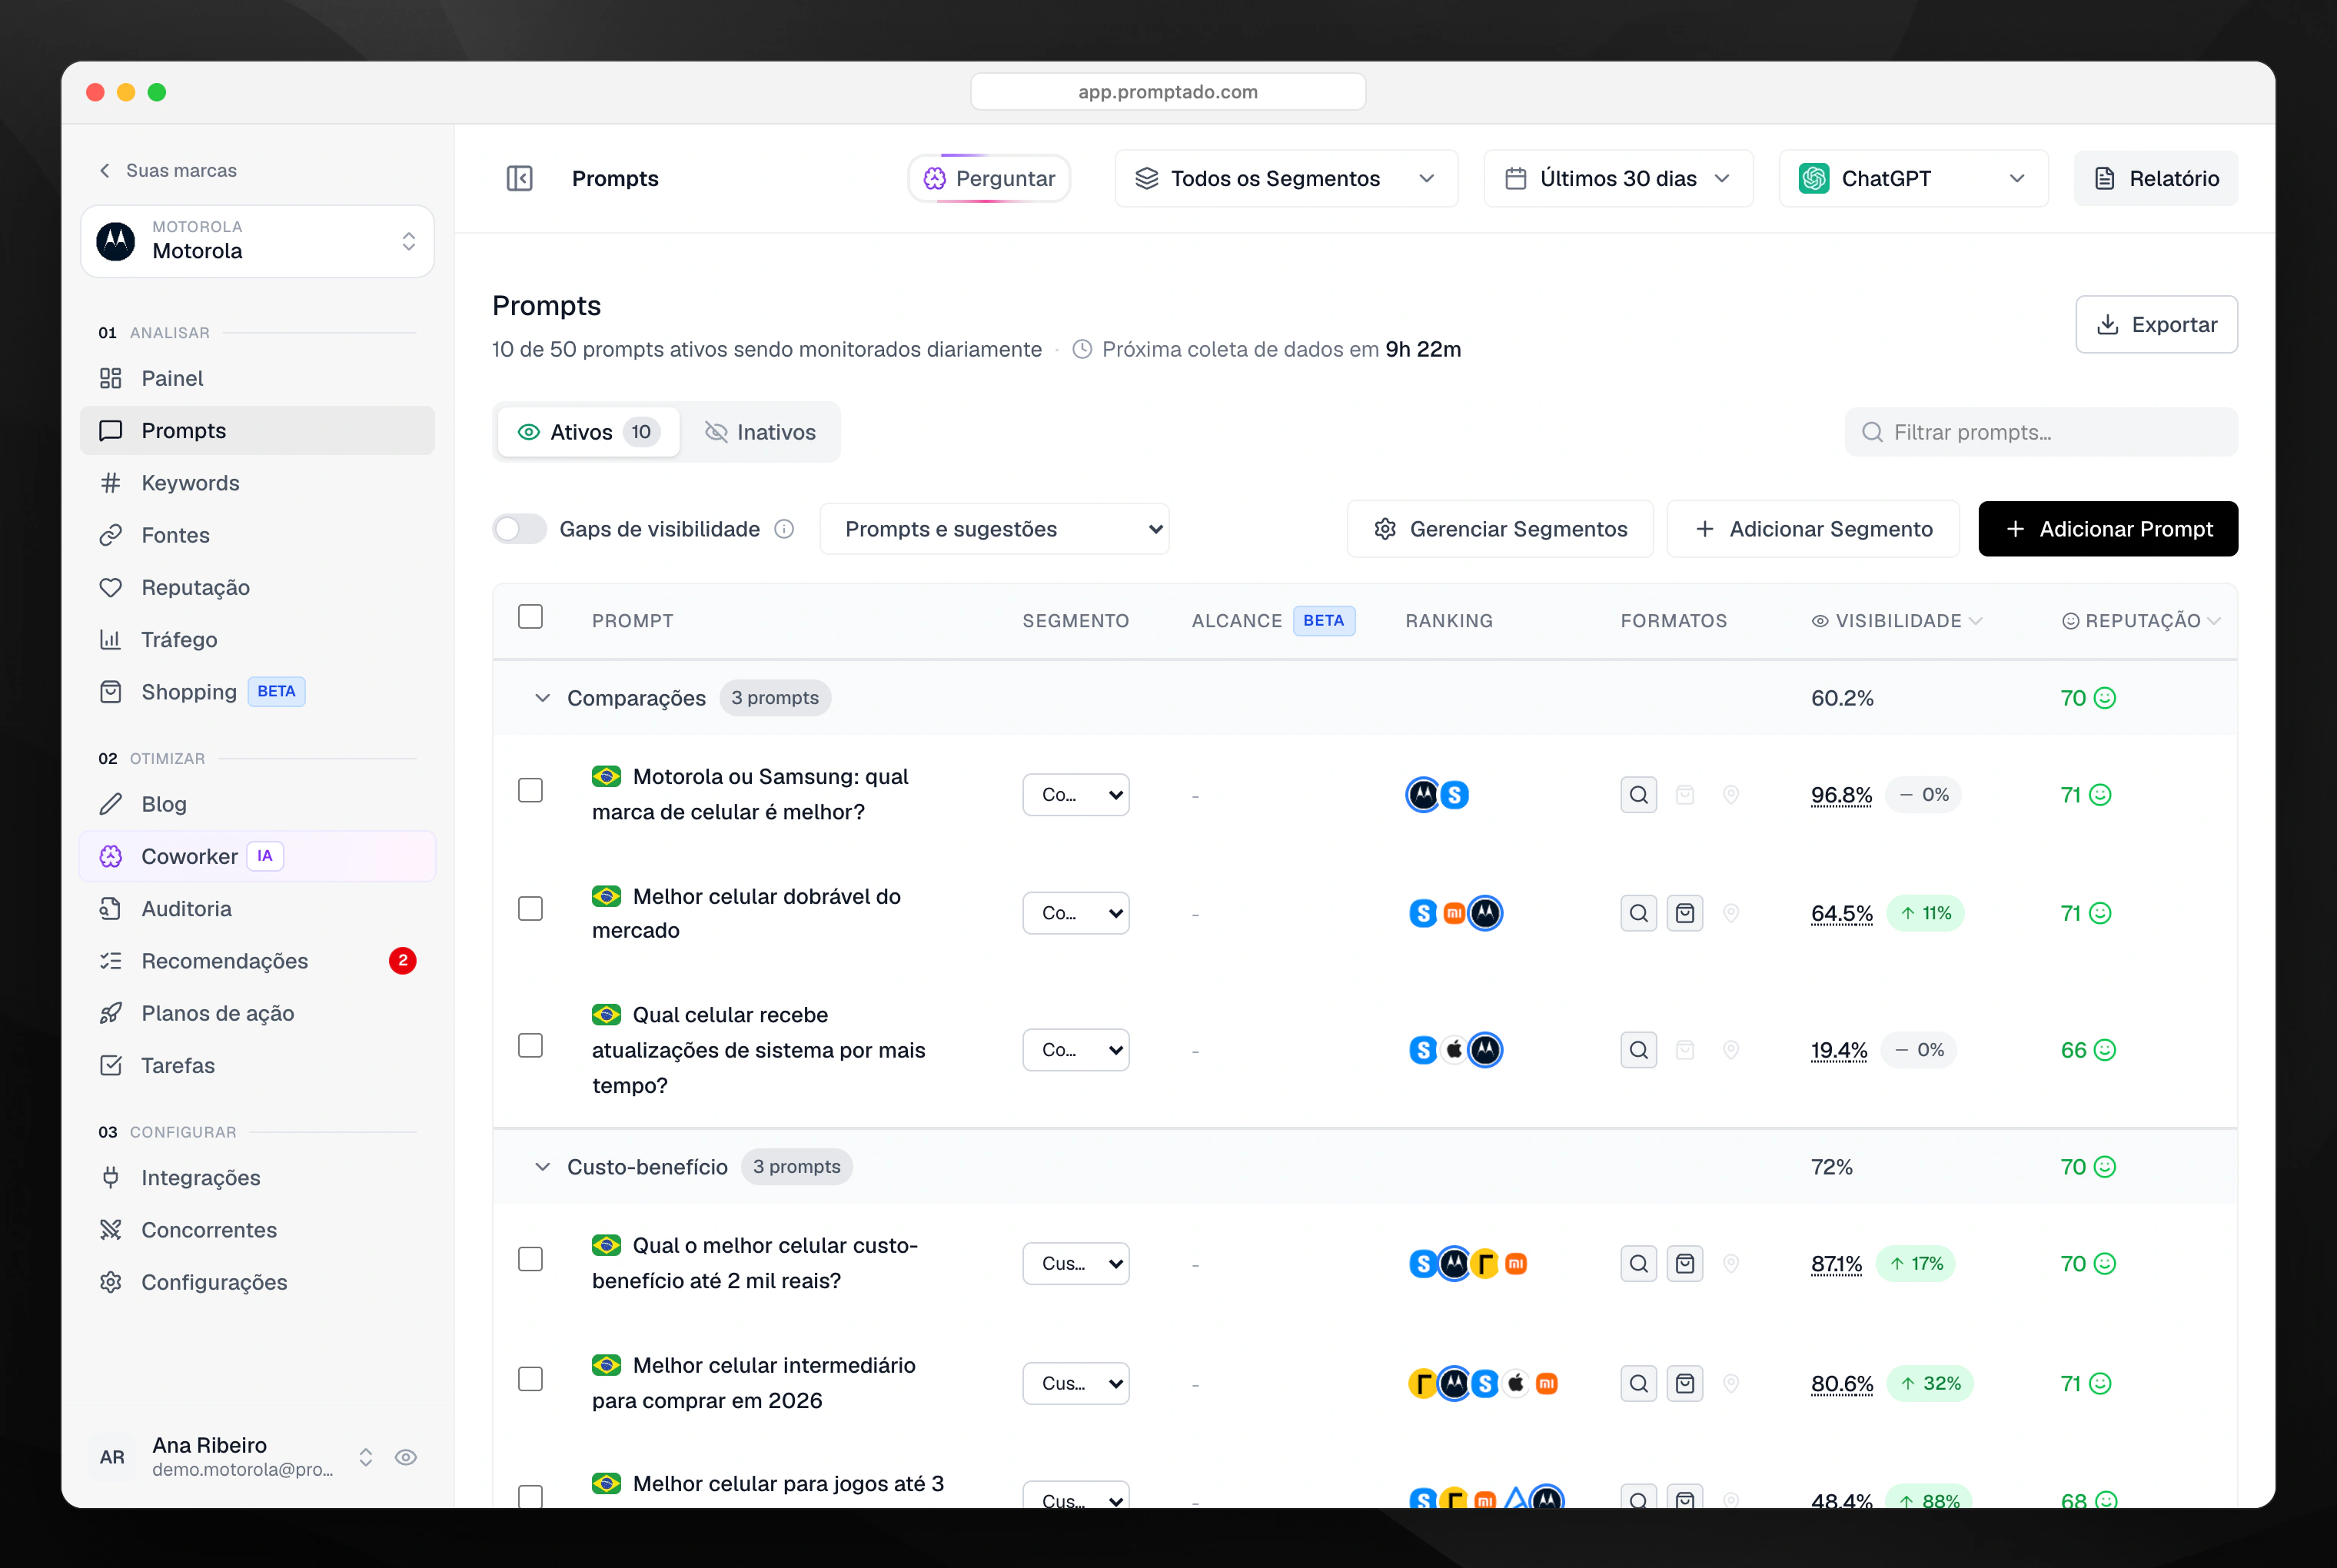Switch to the Inativos tab
Image resolution: width=2337 pixels, height=1568 pixels.
click(760, 432)
